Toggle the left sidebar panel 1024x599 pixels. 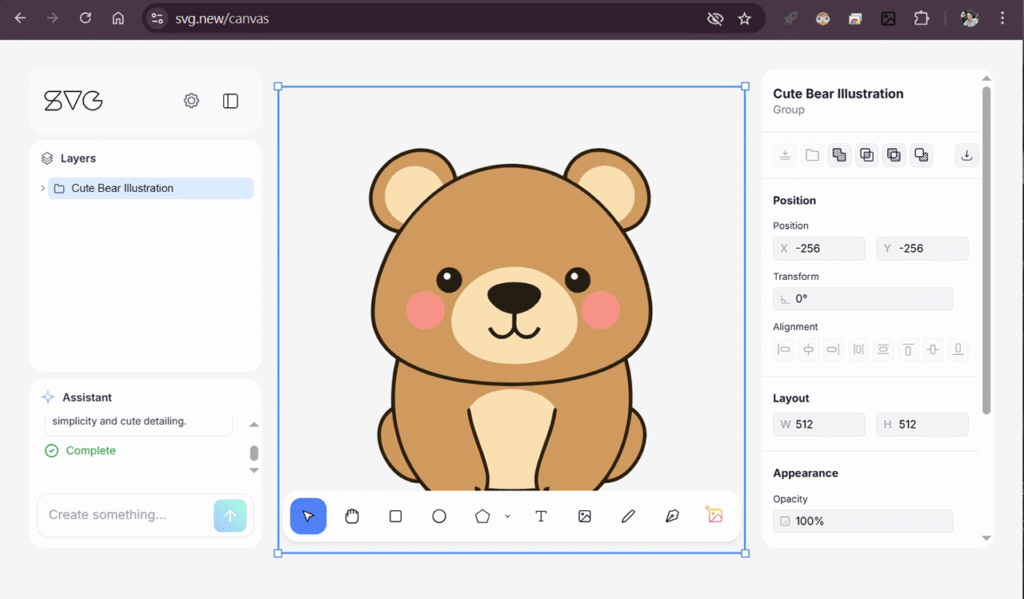(x=231, y=101)
